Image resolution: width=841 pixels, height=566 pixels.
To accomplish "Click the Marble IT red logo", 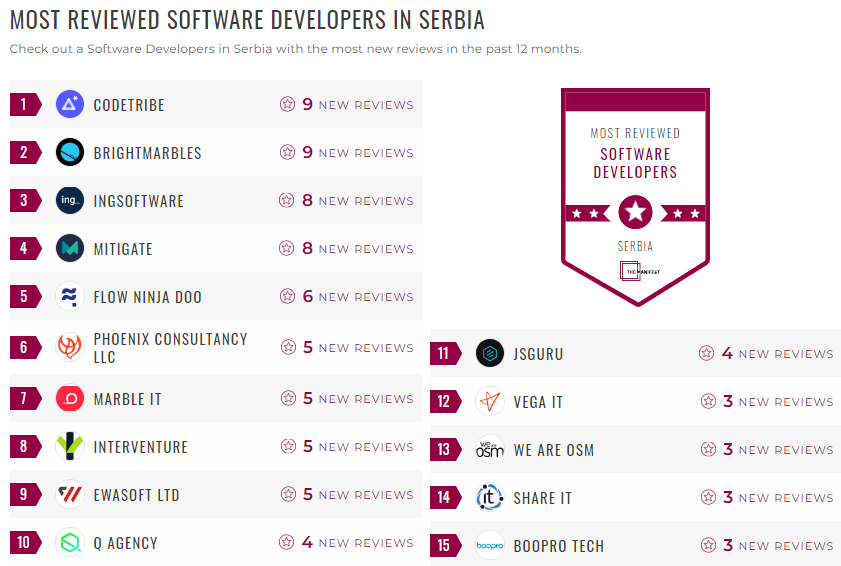I will pos(70,398).
